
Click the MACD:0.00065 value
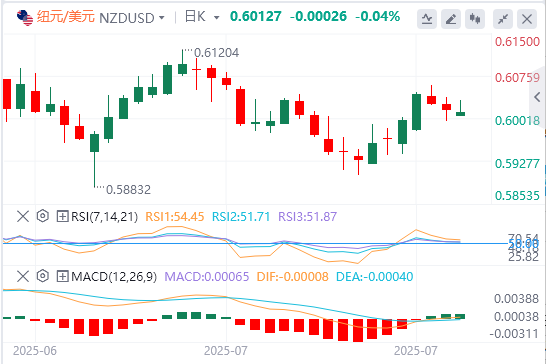[206, 277]
